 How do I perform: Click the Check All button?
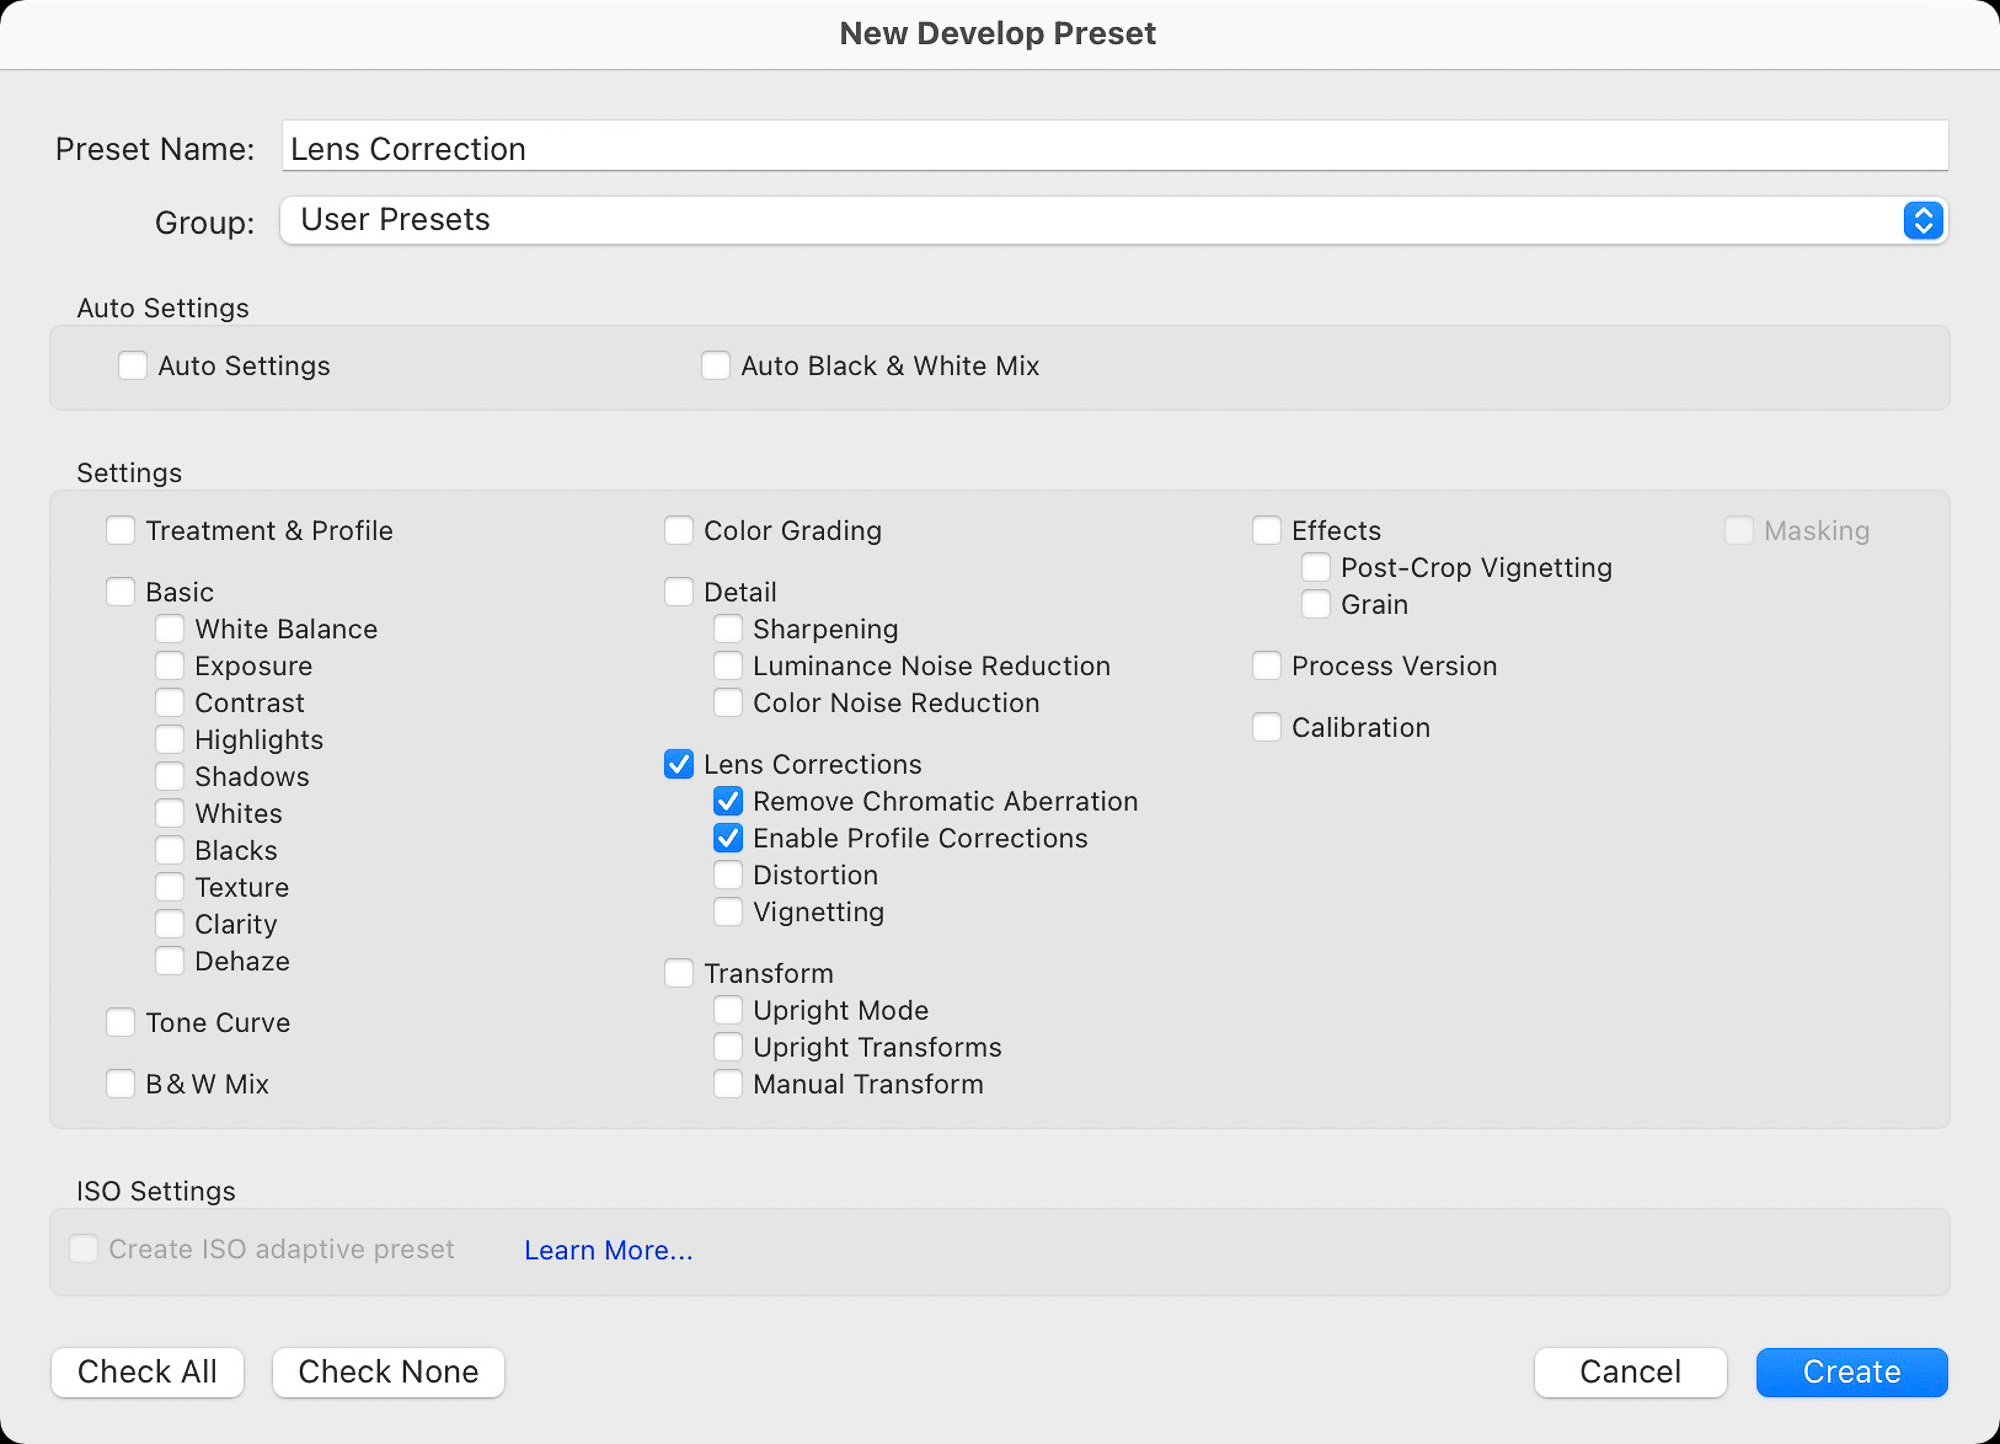tap(147, 1372)
